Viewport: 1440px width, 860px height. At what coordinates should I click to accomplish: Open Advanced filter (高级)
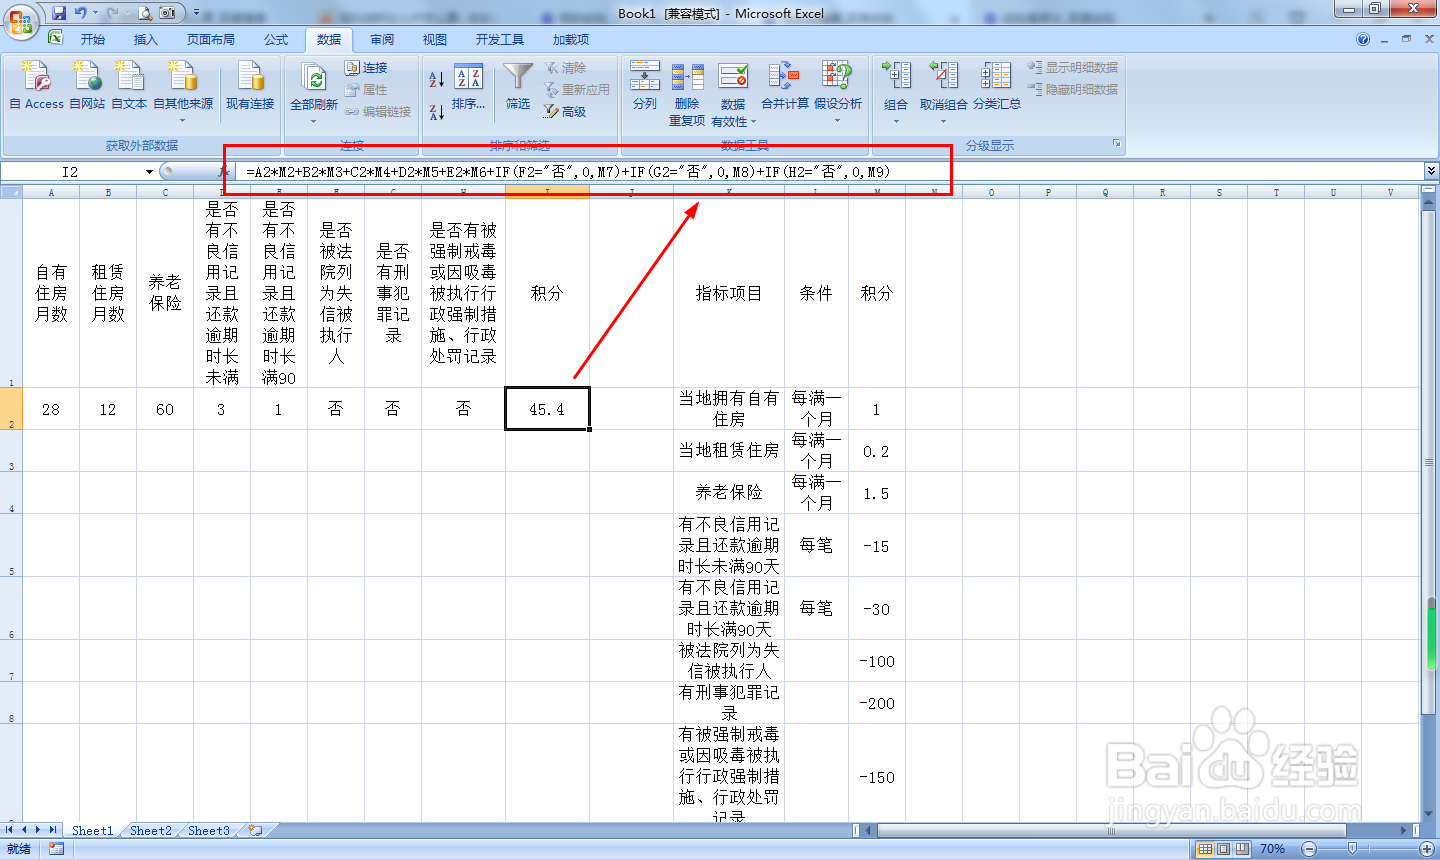(x=565, y=111)
